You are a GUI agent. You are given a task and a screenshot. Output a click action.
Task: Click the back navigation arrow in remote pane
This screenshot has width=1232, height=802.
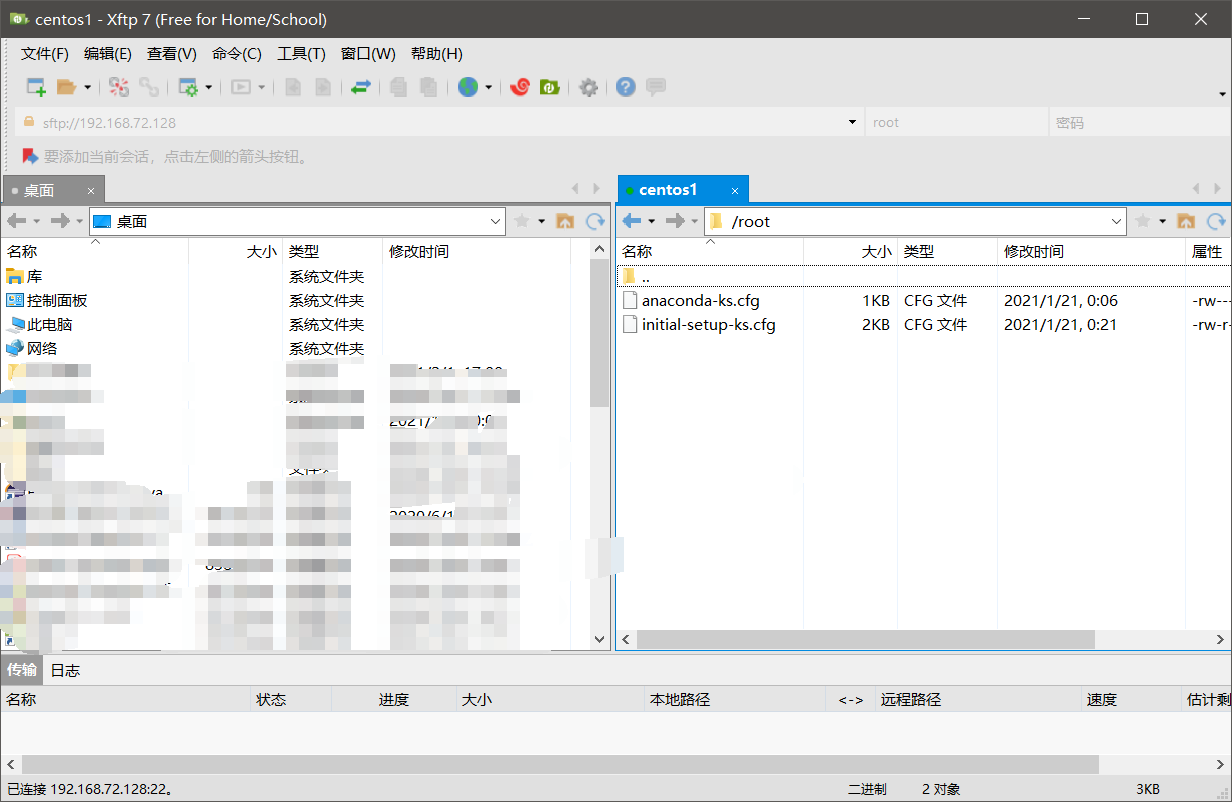click(633, 221)
